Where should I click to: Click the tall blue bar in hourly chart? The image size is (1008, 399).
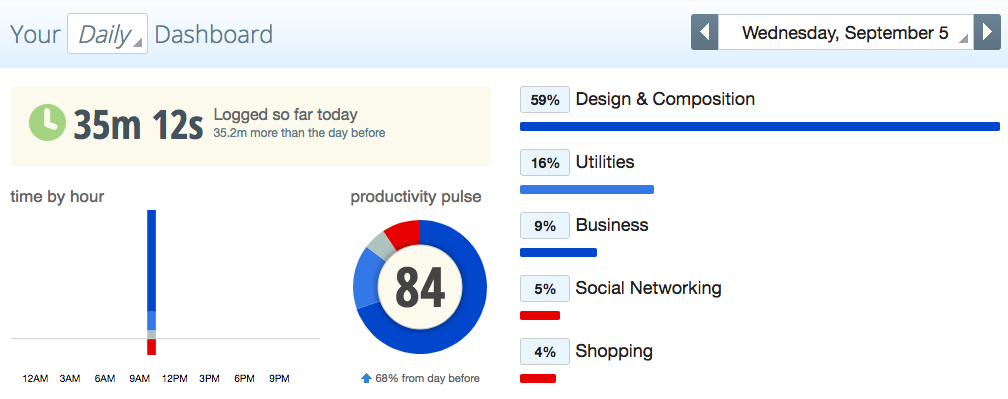tap(152, 260)
